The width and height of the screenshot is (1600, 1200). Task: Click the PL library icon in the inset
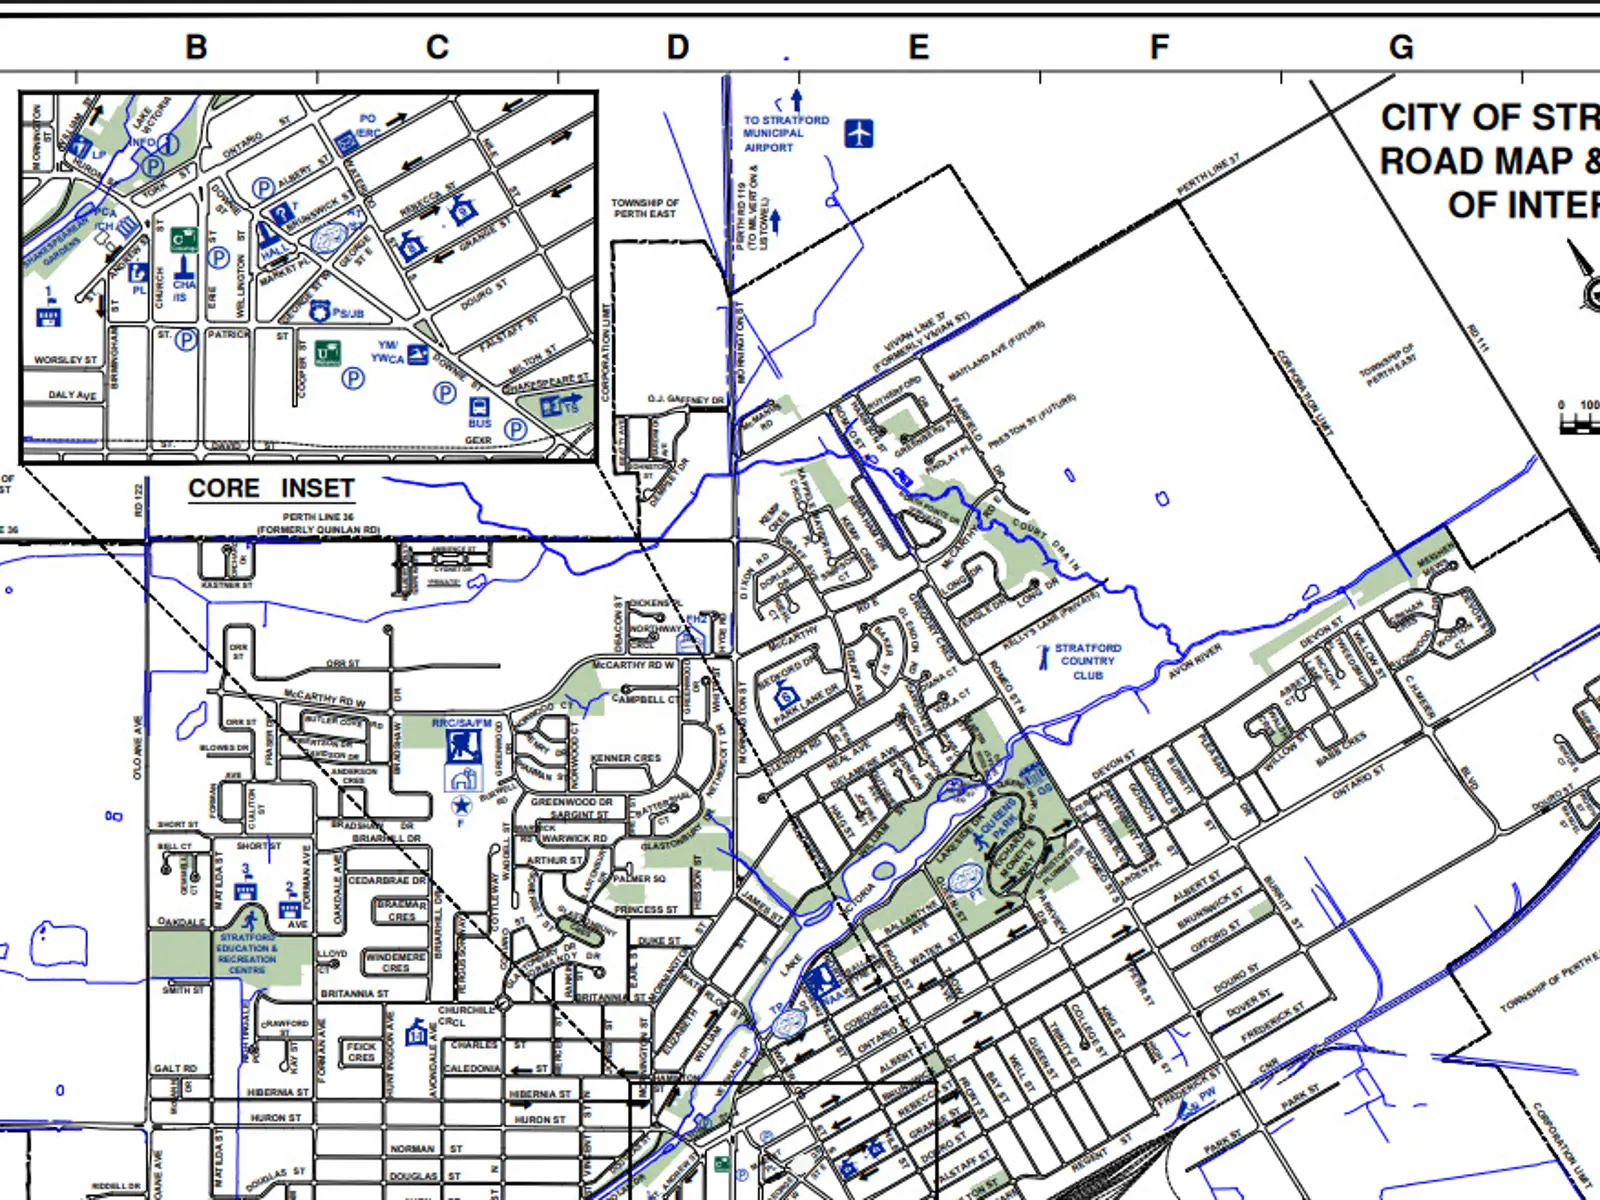pyautogui.click(x=138, y=274)
